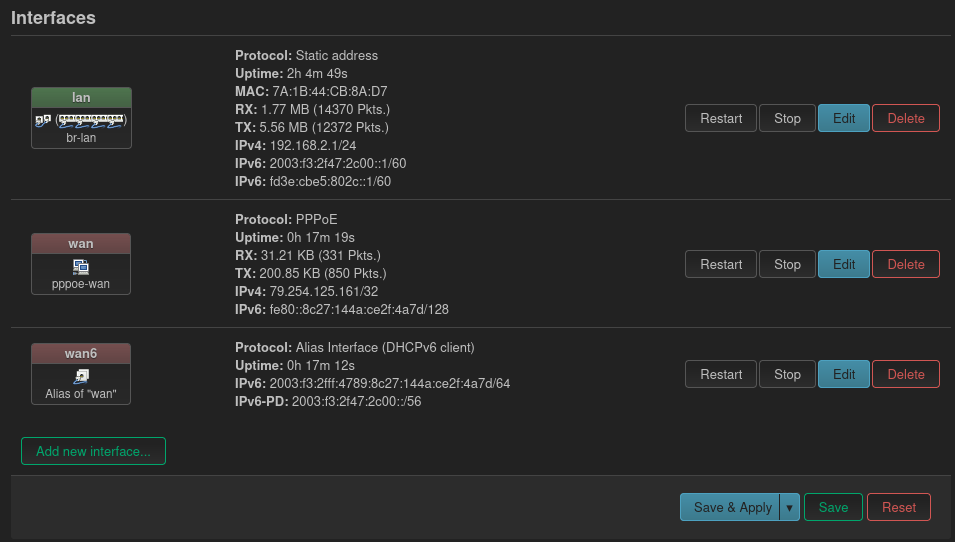The image size is (955, 542).
Task: Click the Save & Apply button
Action: pos(730,507)
